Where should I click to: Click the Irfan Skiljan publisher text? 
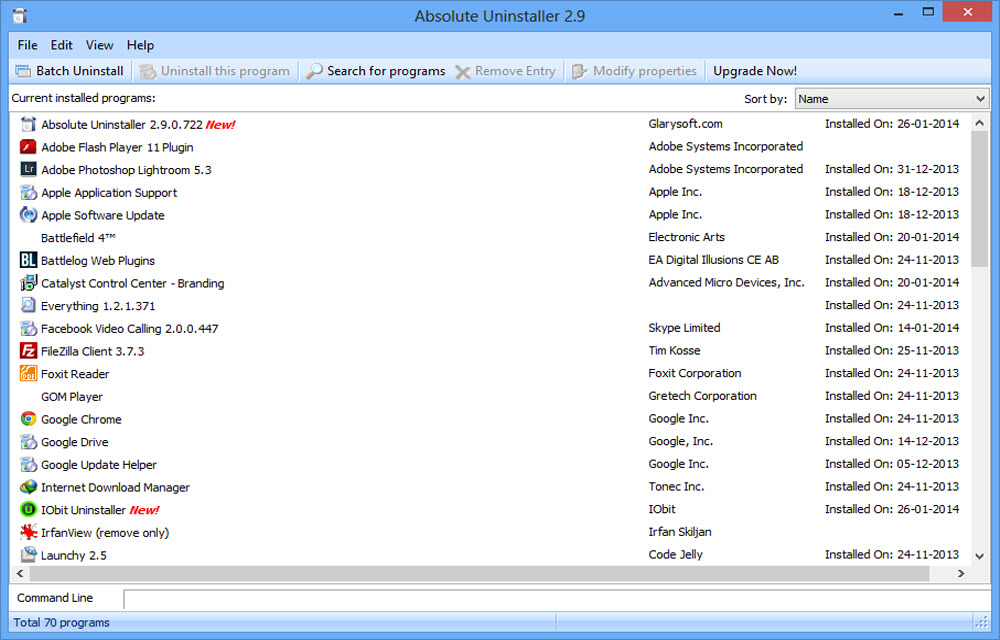click(680, 532)
